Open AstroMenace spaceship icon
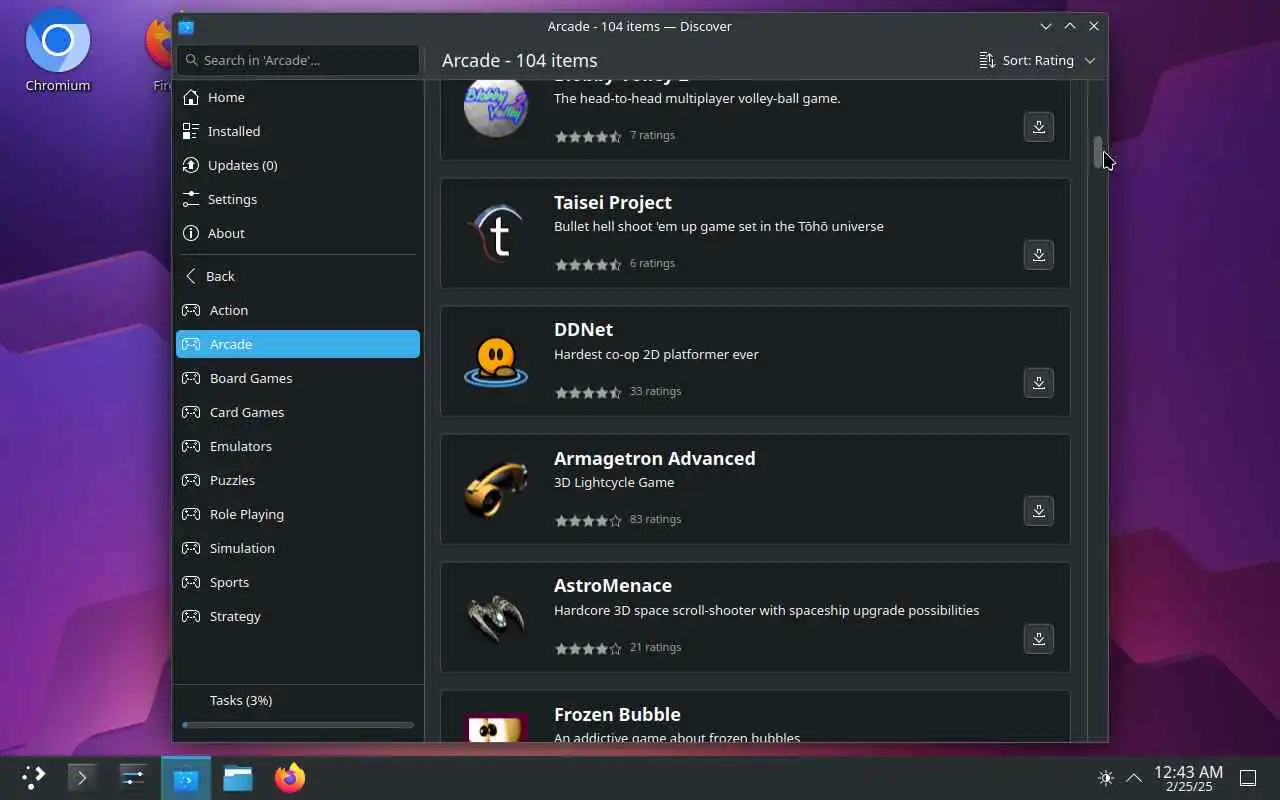The width and height of the screenshot is (1280, 800). [496, 617]
